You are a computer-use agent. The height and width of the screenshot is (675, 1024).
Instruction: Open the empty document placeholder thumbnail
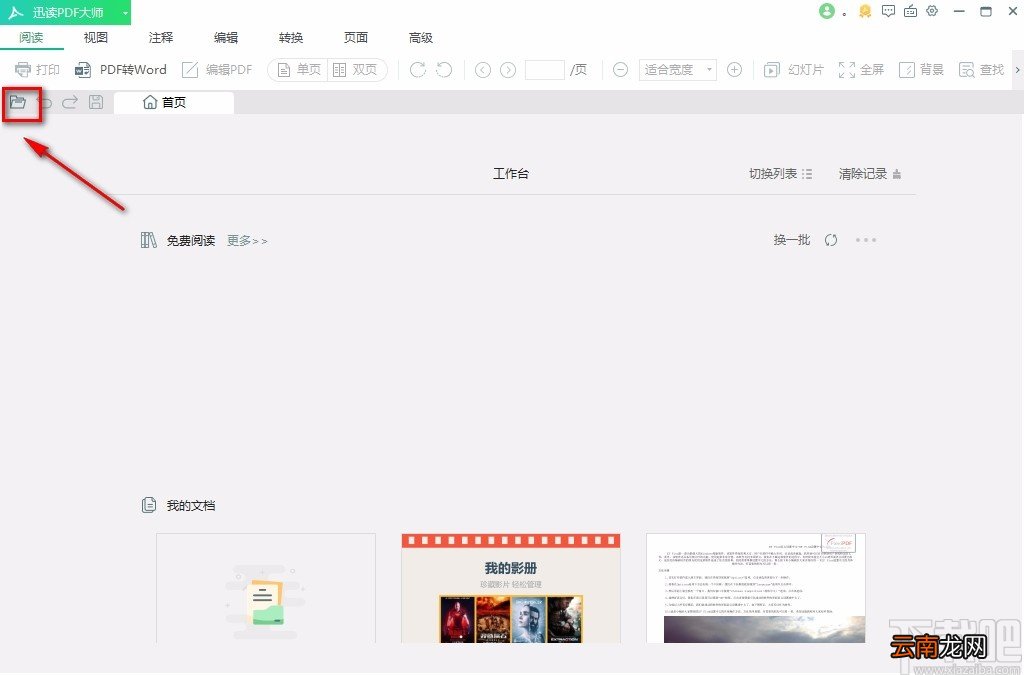click(266, 588)
